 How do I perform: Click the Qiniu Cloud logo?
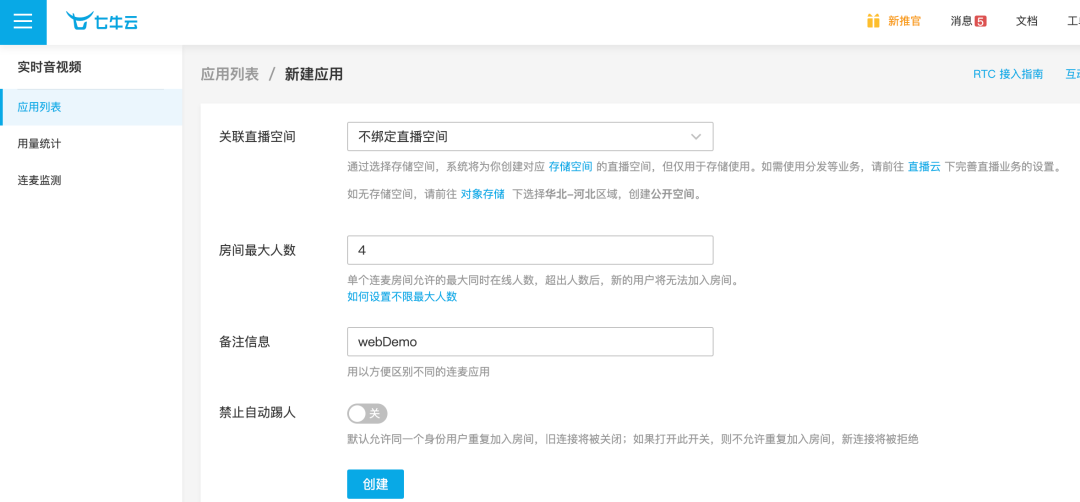[x=102, y=21]
